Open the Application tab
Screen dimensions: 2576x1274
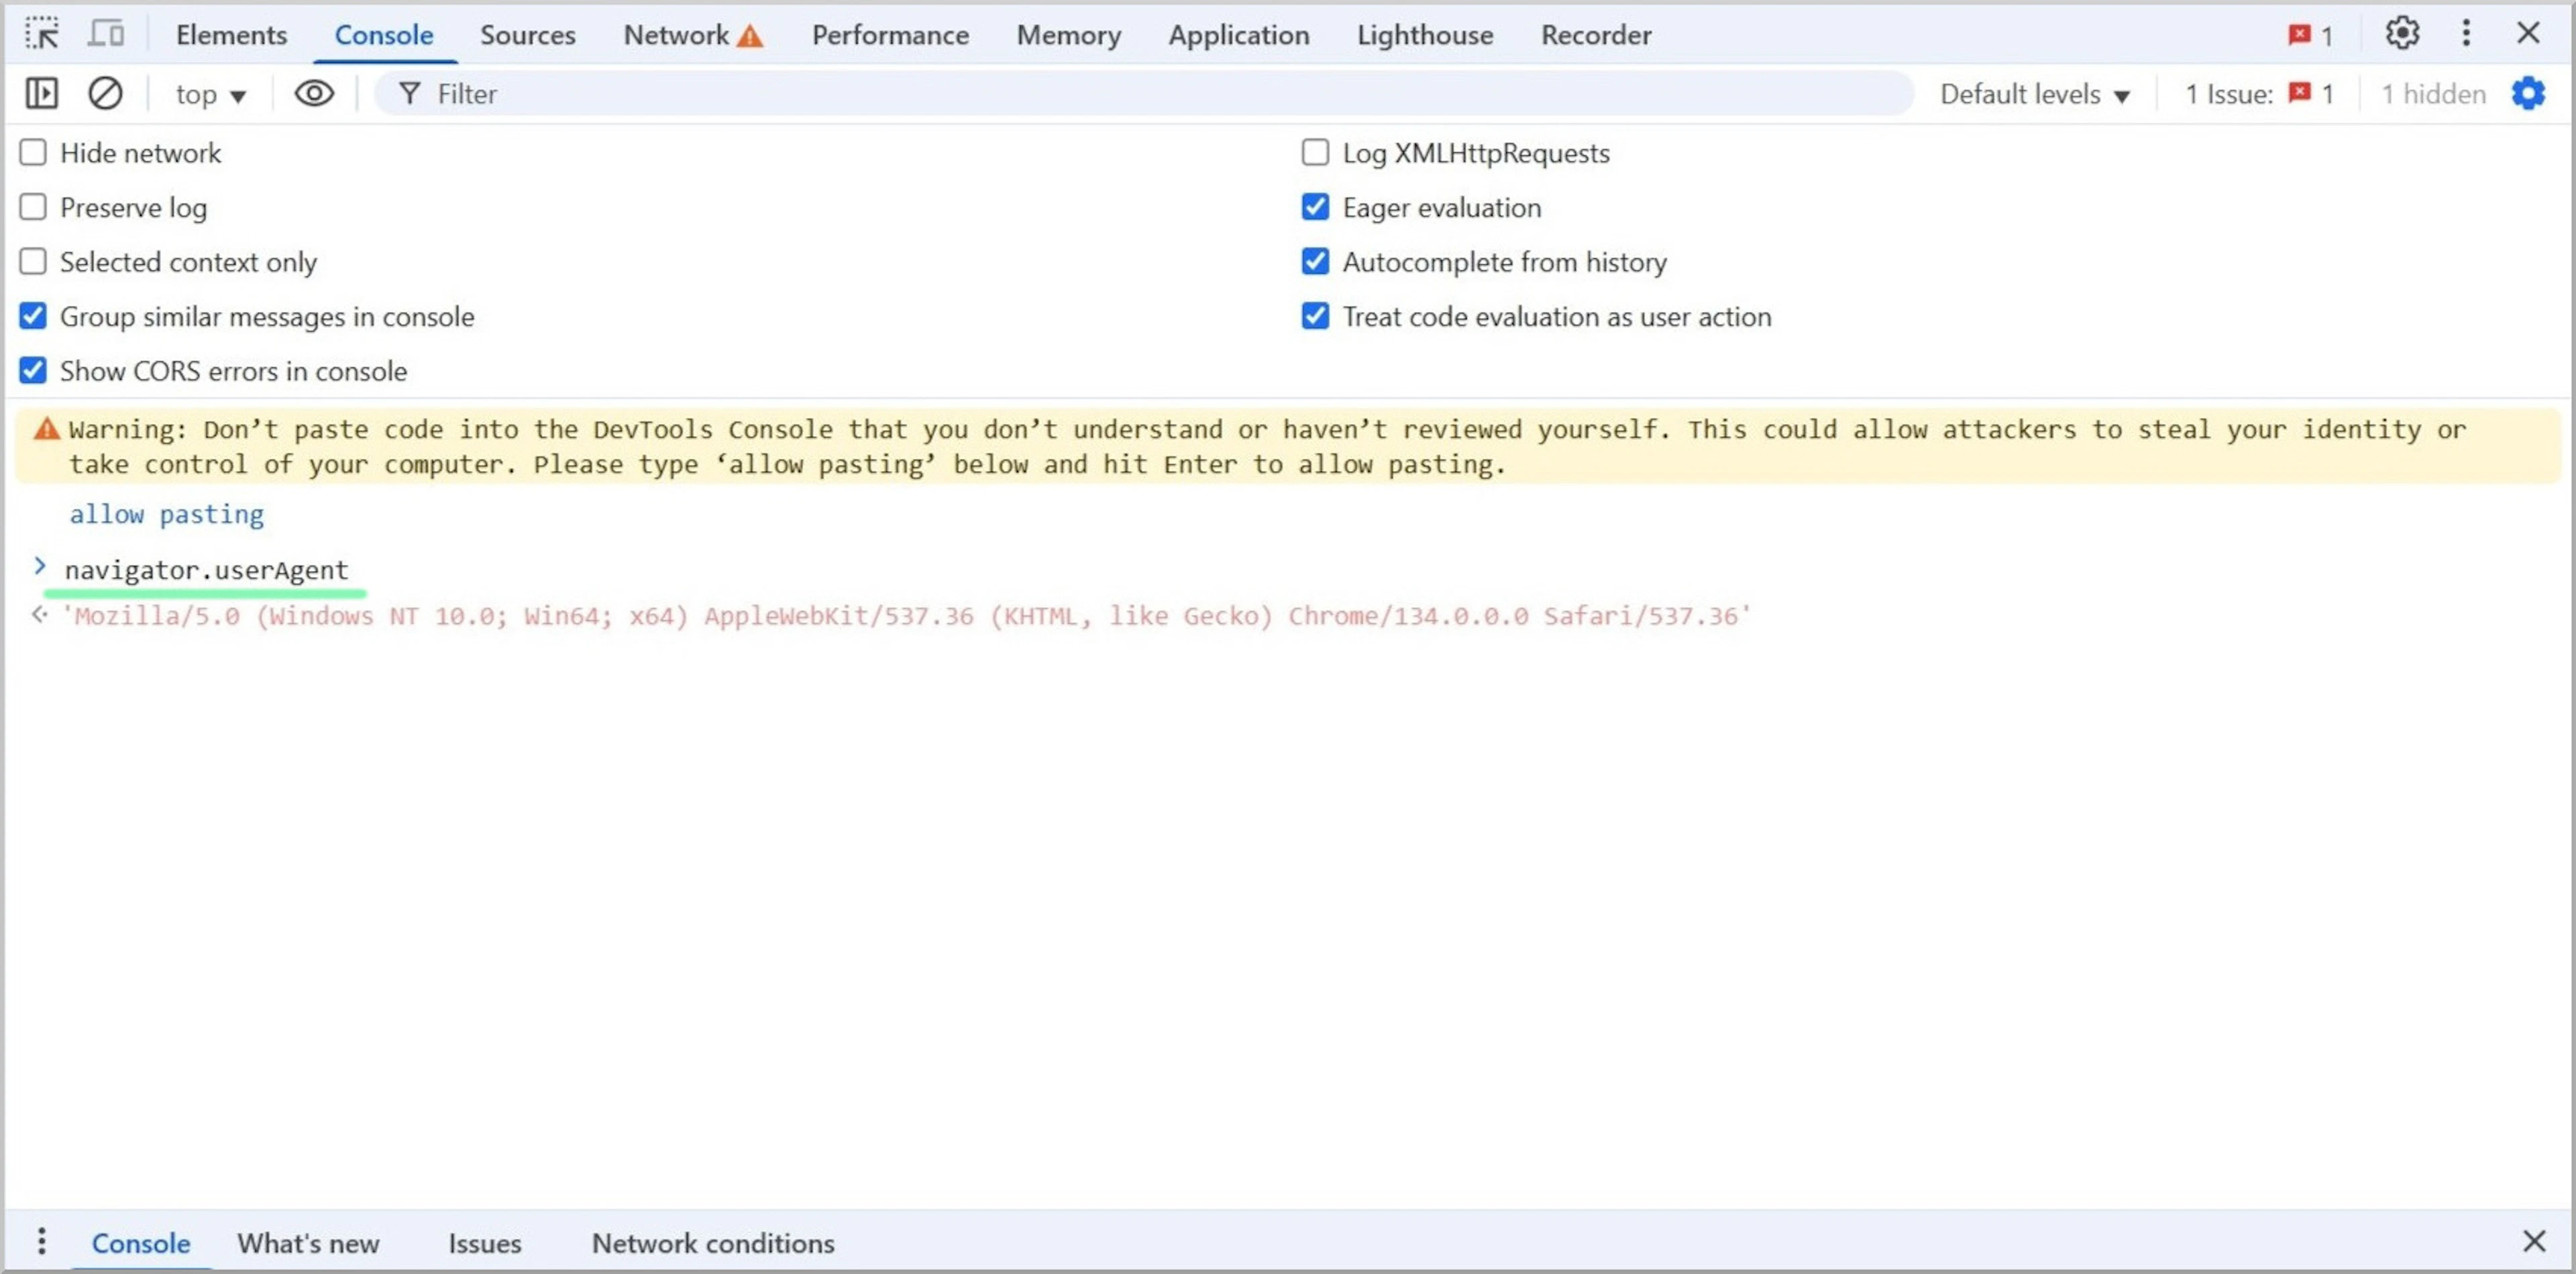click(1239, 35)
